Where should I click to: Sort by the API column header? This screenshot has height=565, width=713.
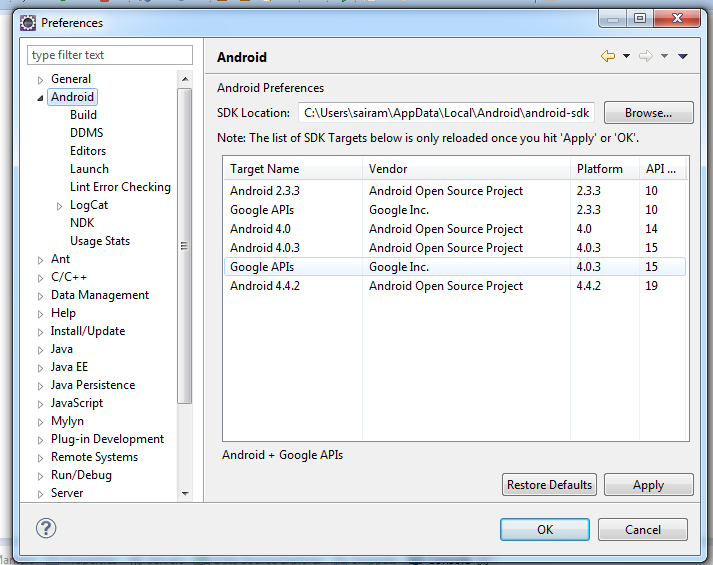(x=663, y=169)
